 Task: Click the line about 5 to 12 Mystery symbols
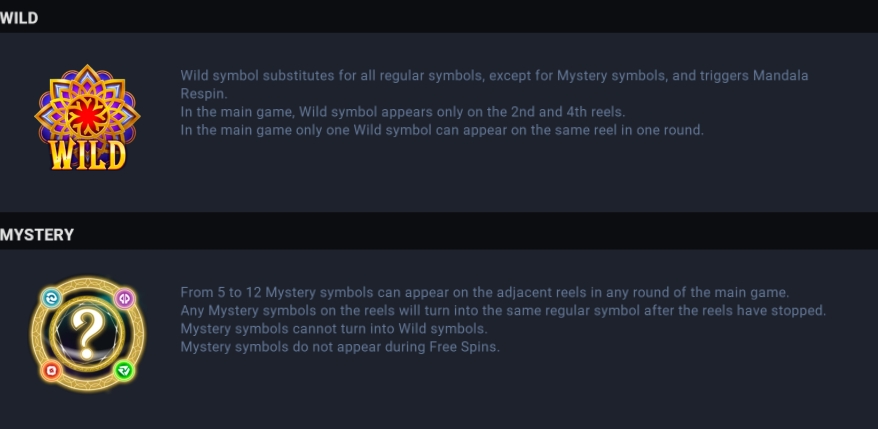pos(484,292)
